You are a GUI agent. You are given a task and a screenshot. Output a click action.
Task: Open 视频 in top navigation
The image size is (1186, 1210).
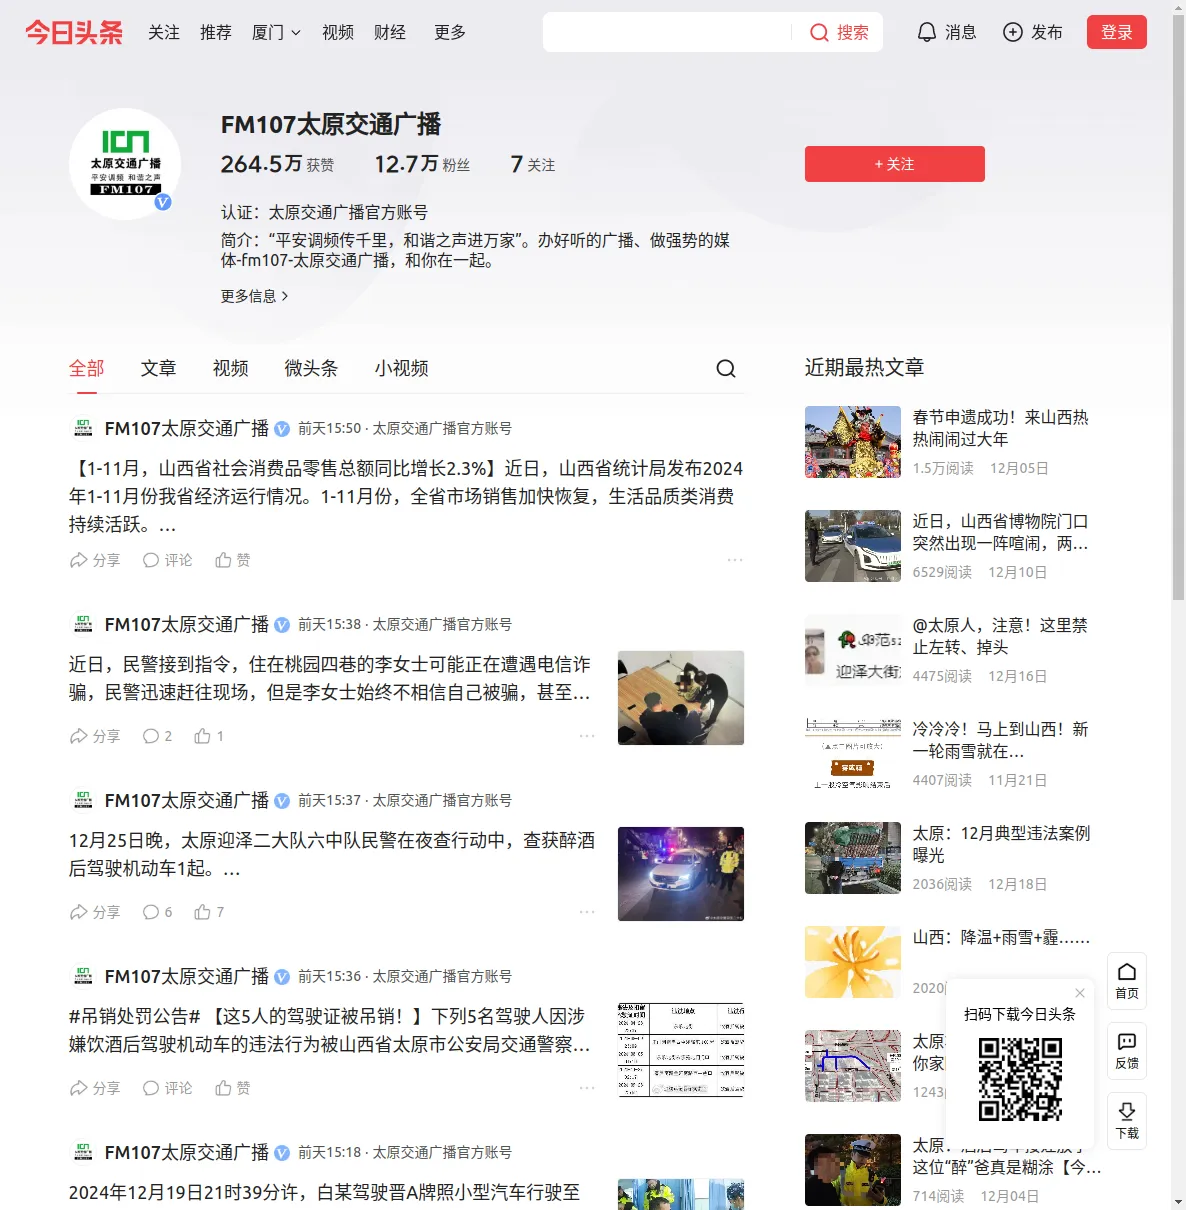[338, 33]
